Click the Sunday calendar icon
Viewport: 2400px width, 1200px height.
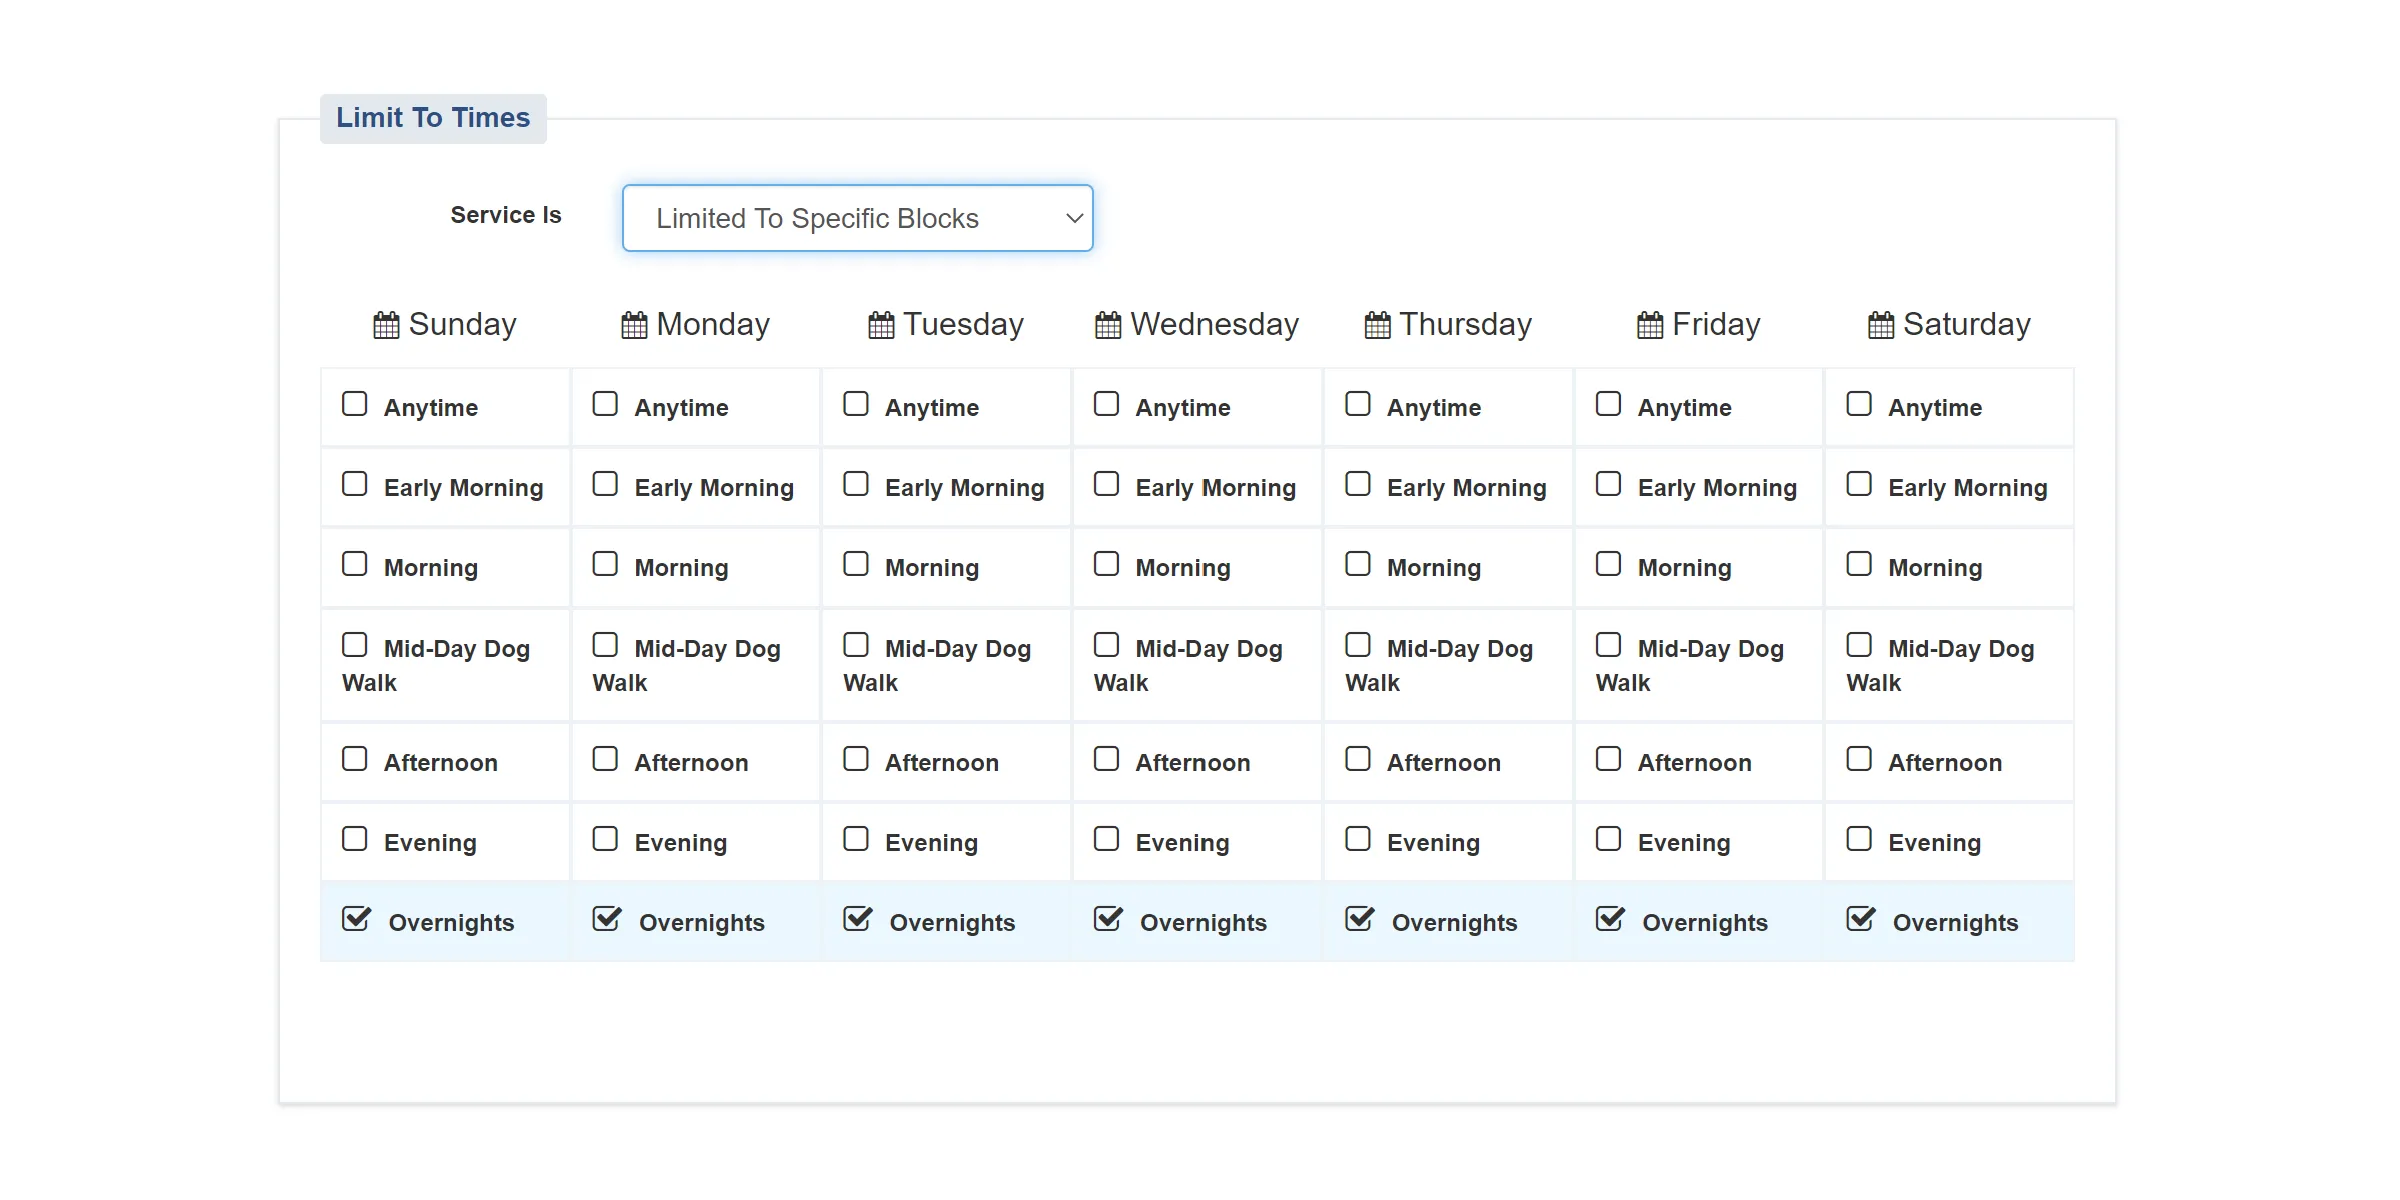click(386, 326)
